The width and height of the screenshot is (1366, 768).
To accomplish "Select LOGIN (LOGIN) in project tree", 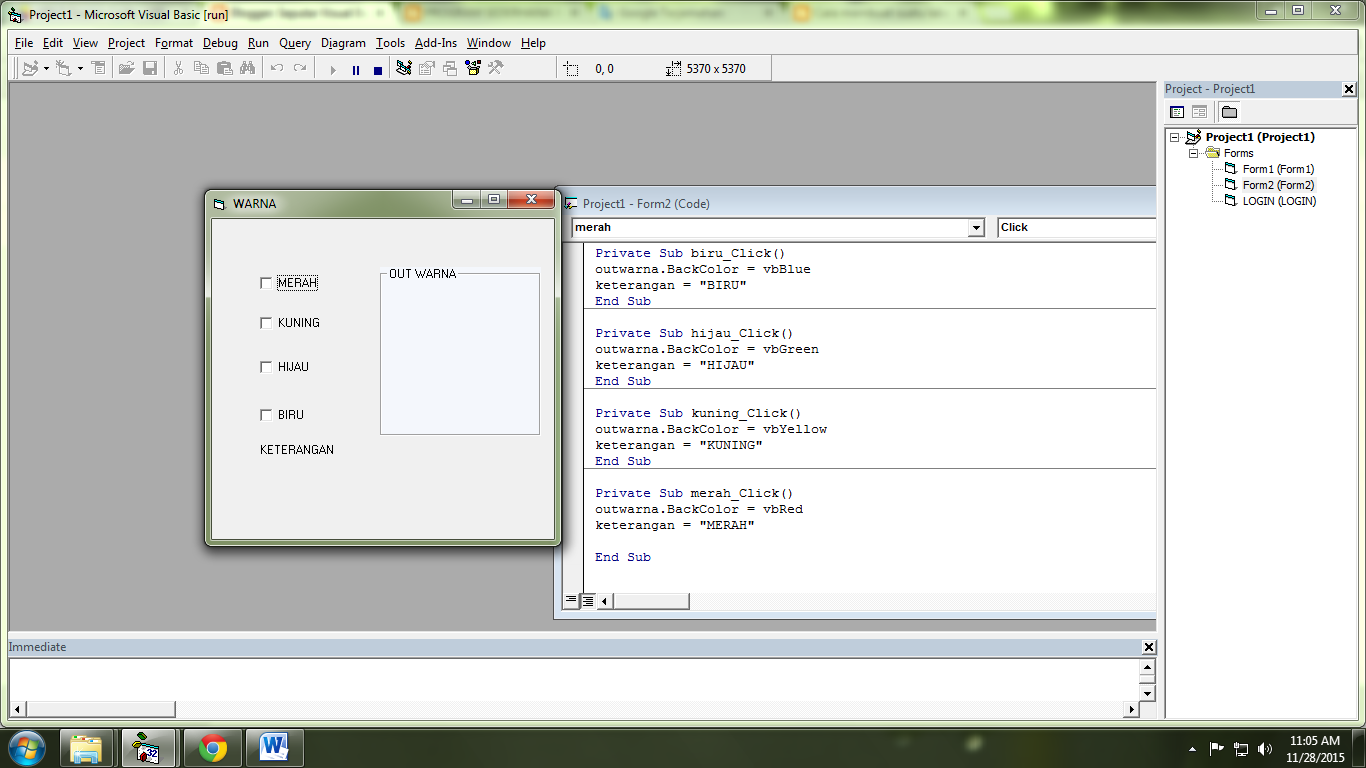I will click(x=1279, y=201).
